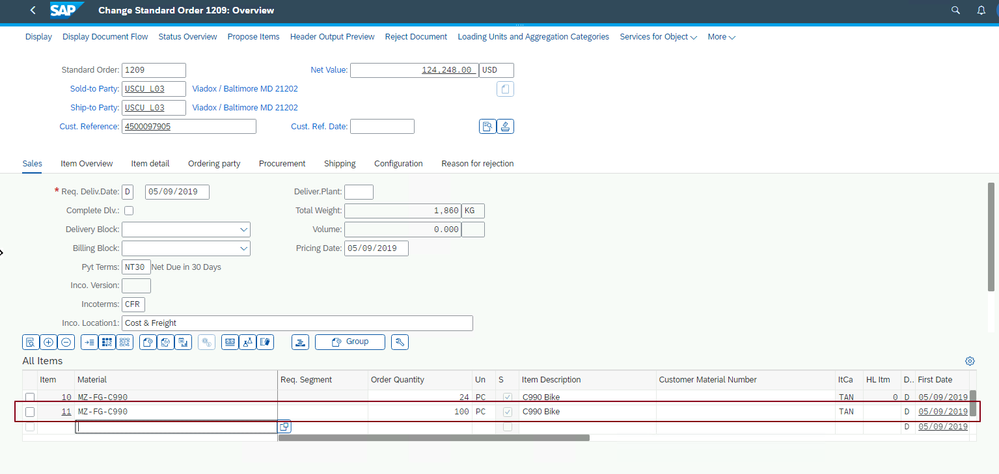Screen dimensions: 999x474
Task: Expand the More menu
Action: click(x=721, y=37)
